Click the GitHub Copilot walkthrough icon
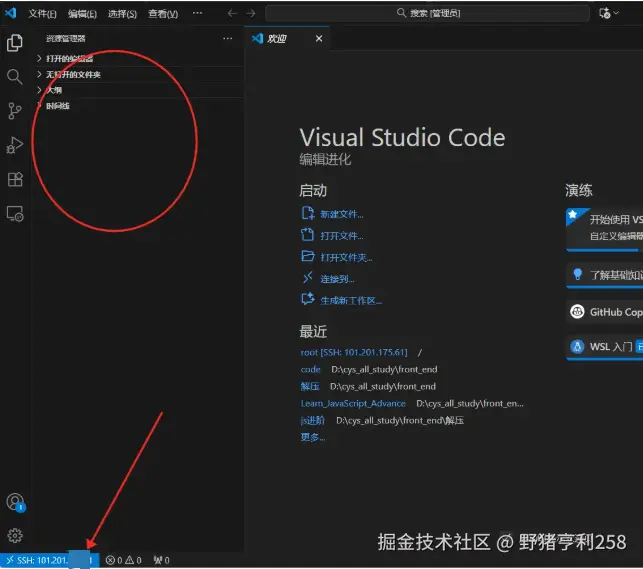 click(577, 312)
